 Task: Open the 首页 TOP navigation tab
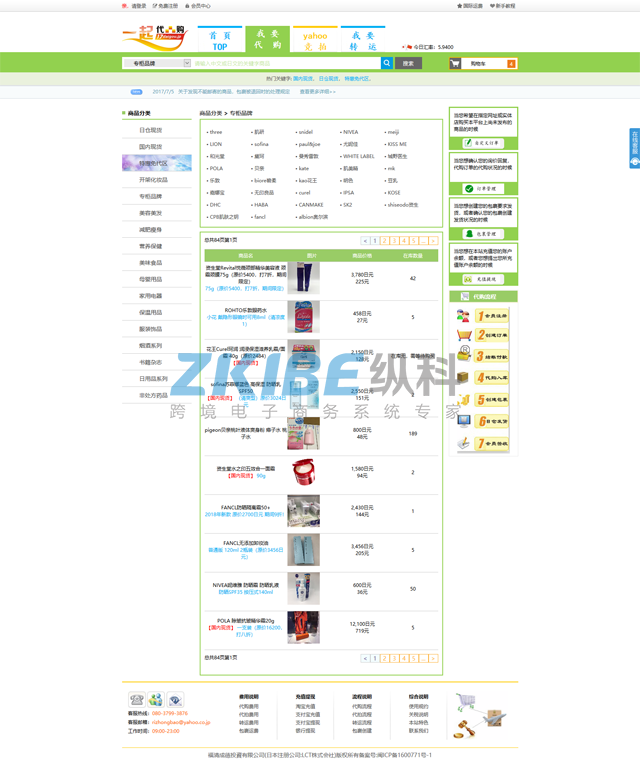220,39
